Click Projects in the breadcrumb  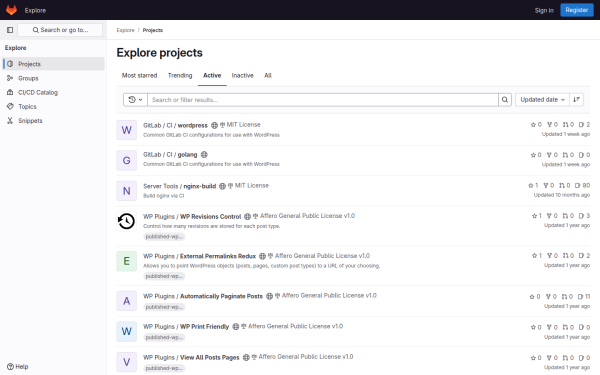153,30
